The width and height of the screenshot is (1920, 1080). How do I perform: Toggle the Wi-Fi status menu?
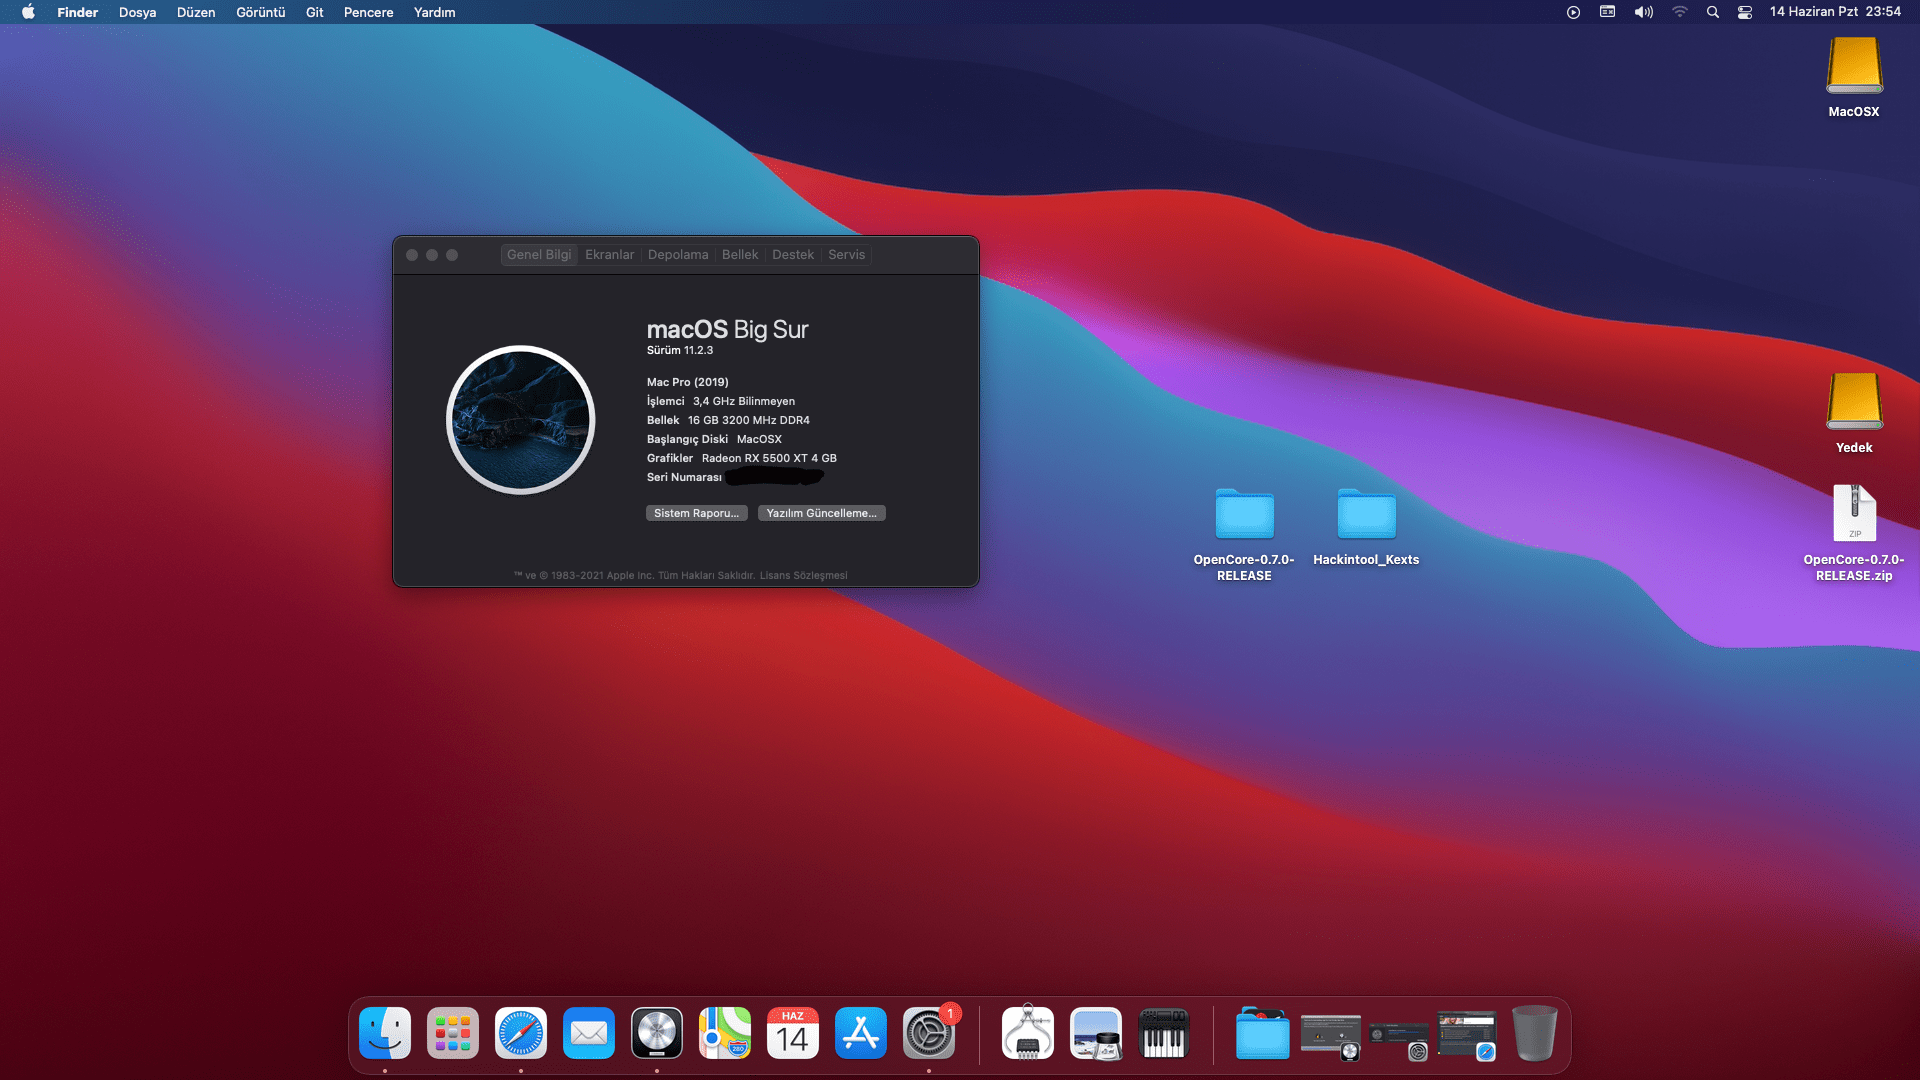(1680, 12)
